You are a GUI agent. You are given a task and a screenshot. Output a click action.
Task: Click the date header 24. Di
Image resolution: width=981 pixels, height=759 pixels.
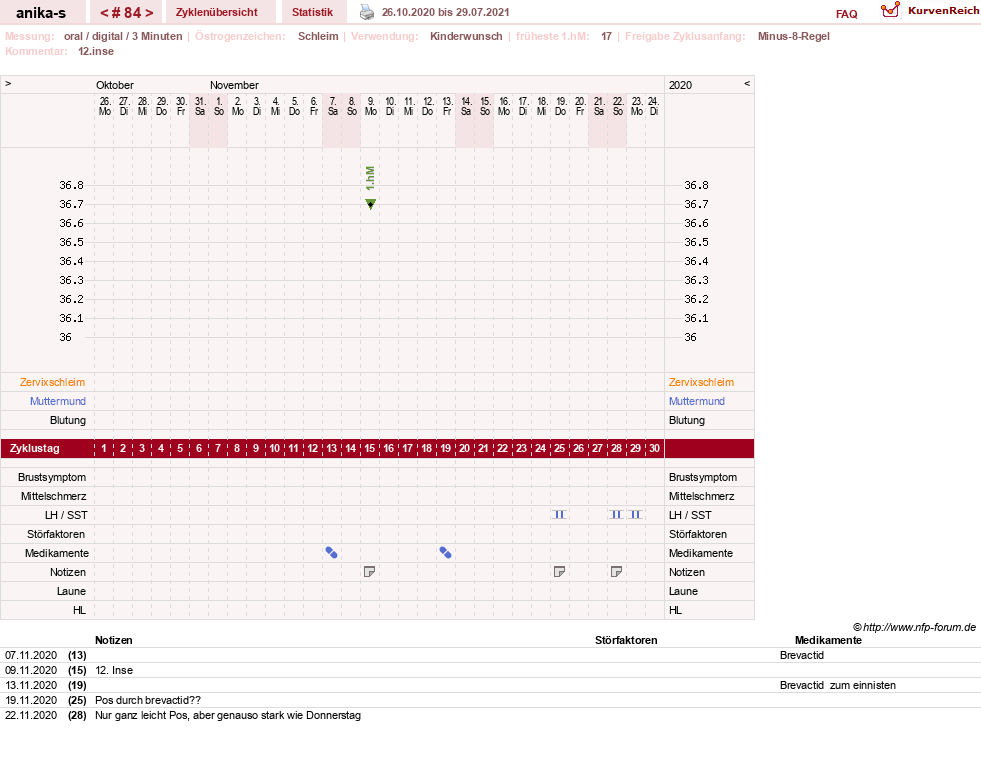(x=654, y=106)
